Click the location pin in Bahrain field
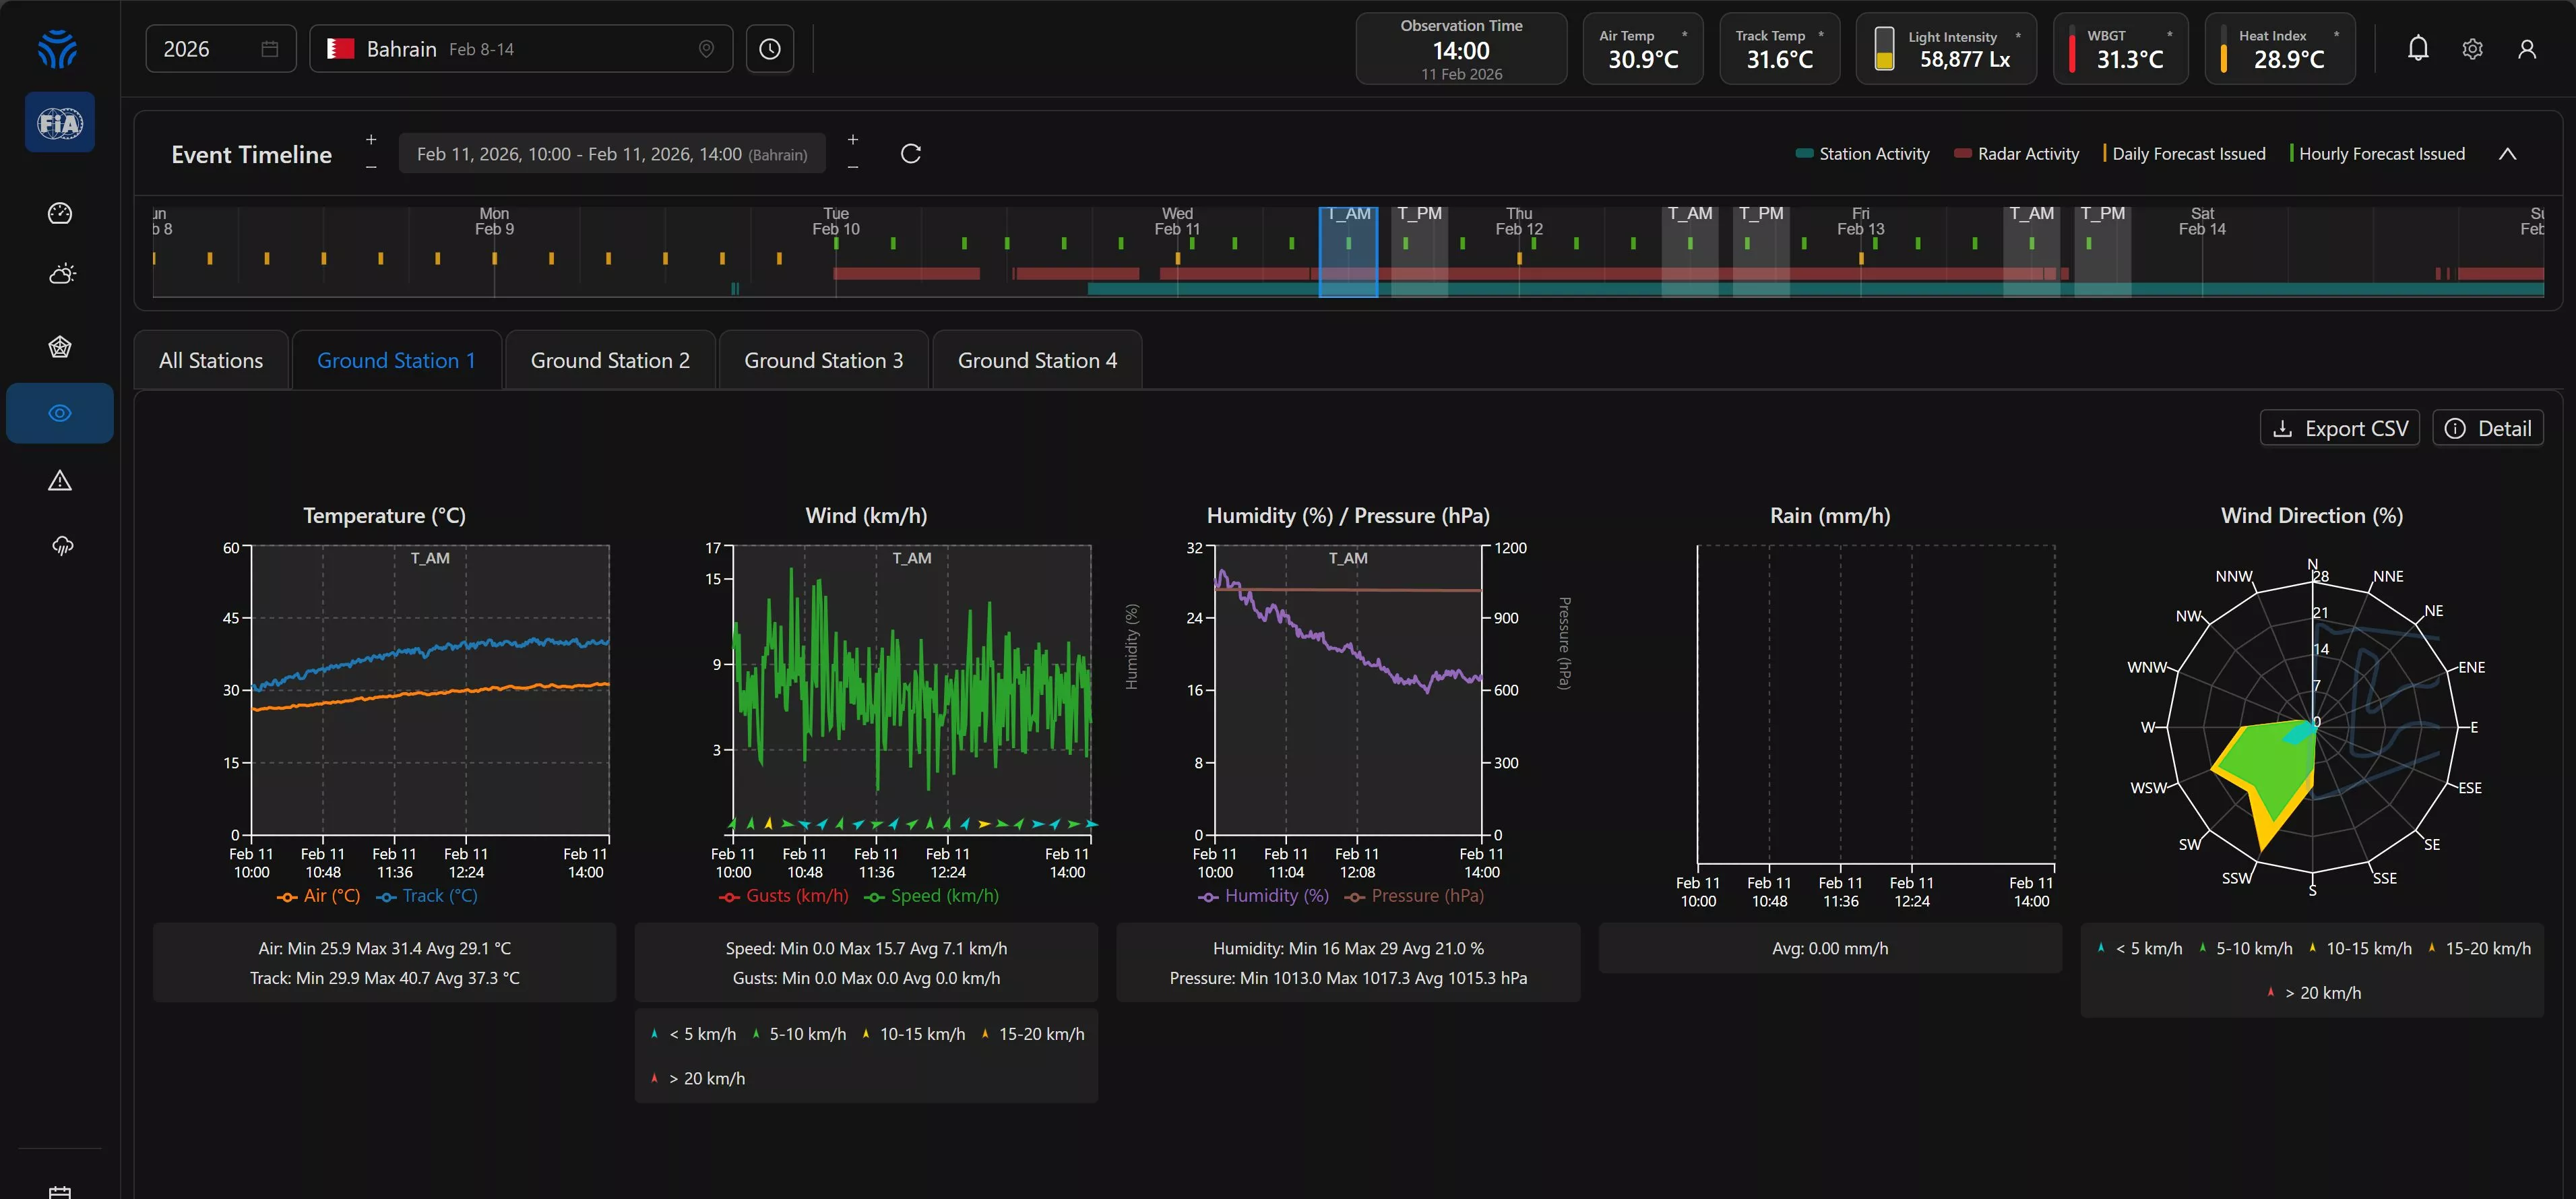The image size is (2576, 1199). coord(706,49)
